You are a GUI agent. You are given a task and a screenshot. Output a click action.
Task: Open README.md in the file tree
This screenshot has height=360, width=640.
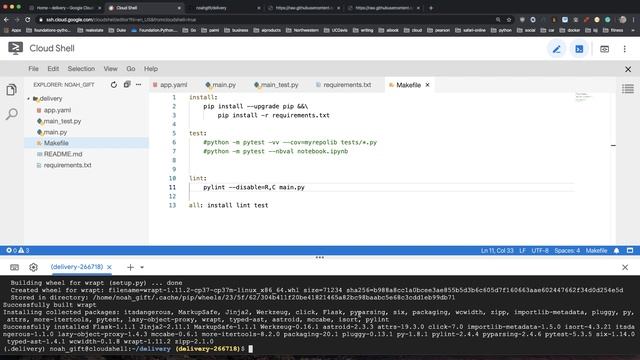click(x=63, y=154)
